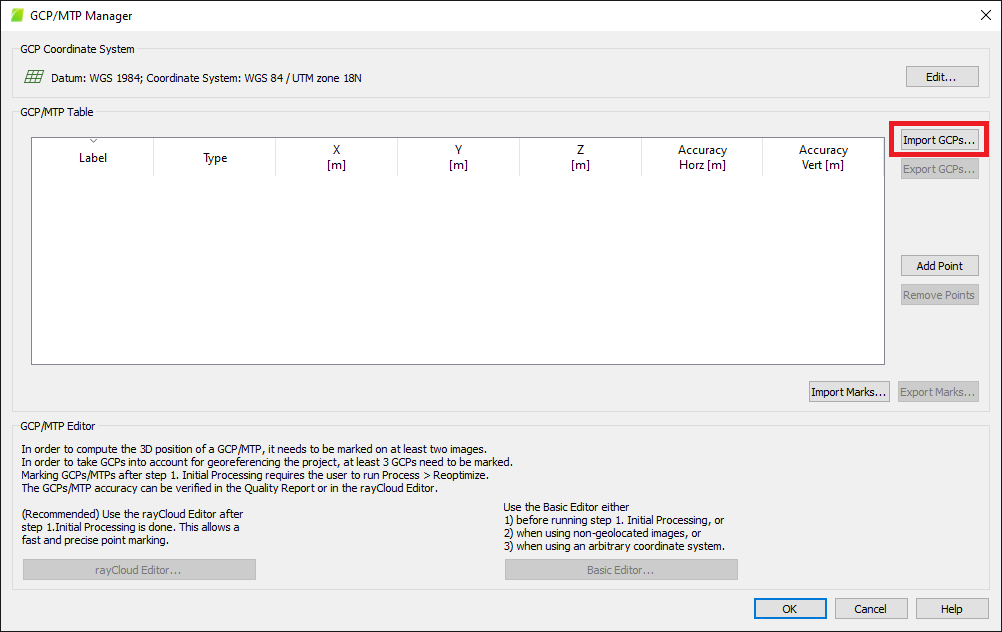The width and height of the screenshot is (1002, 632).
Task: Click the coordinate system grid icon
Action: (34, 77)
